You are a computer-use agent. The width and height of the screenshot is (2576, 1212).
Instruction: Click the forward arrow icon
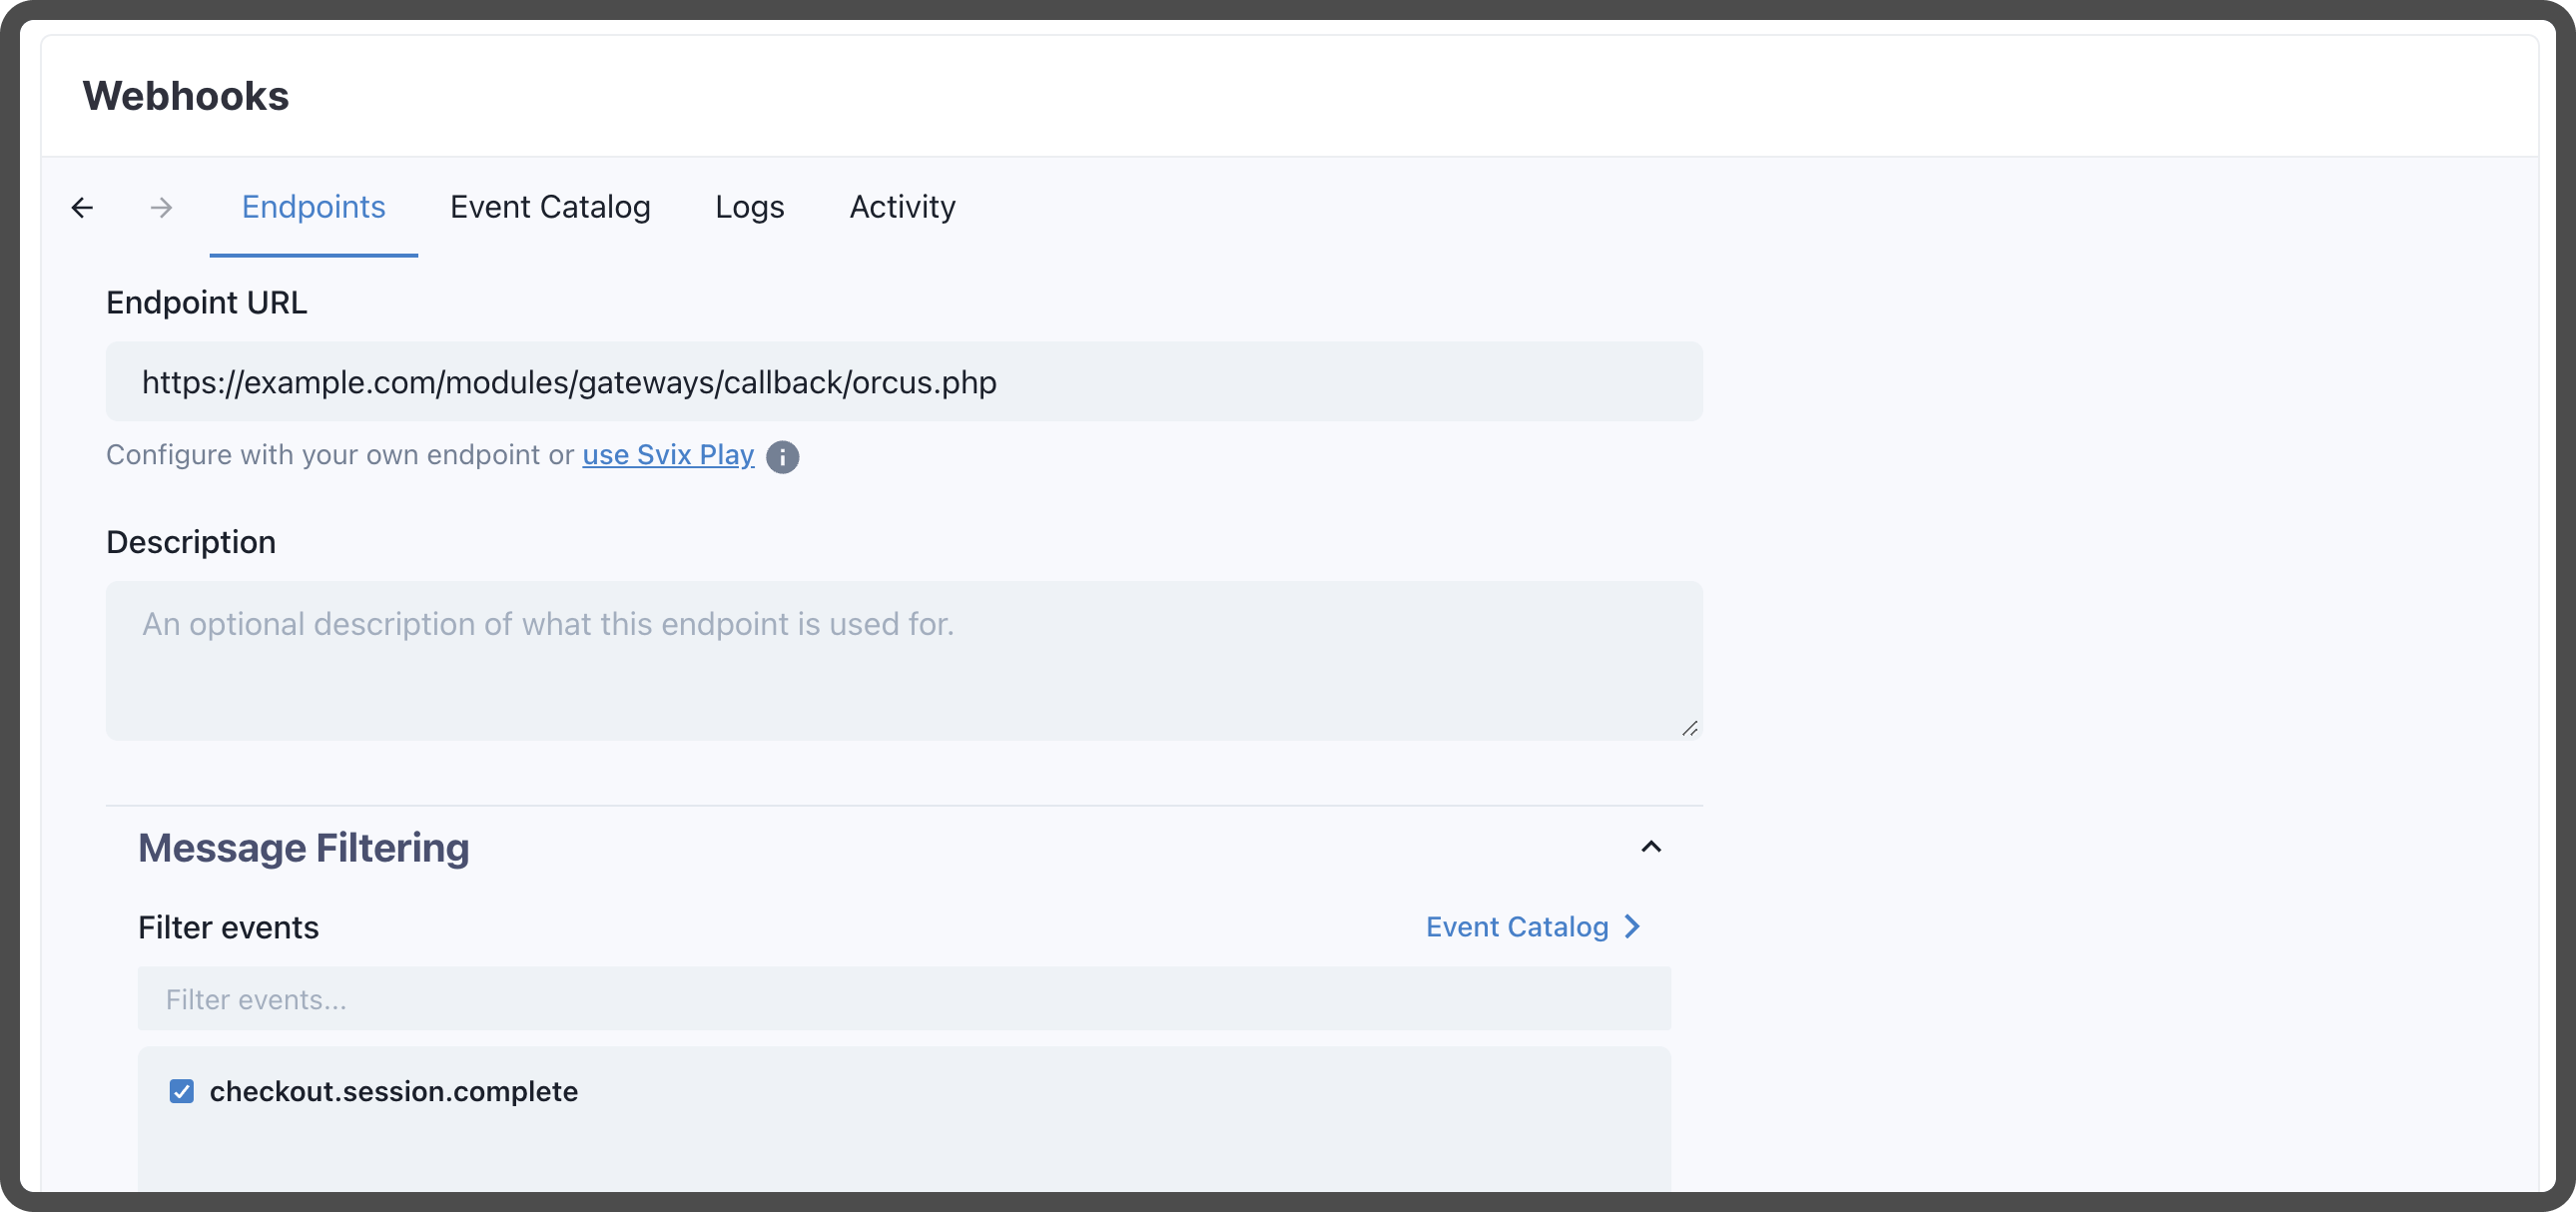tap(161, 207)
